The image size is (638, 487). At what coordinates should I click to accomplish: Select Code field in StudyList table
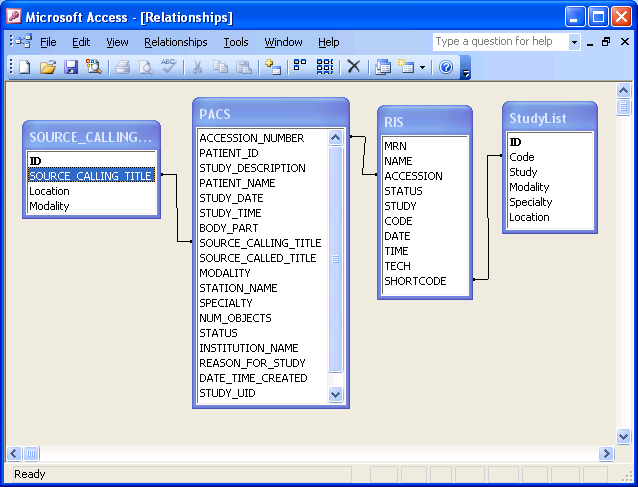522,157
